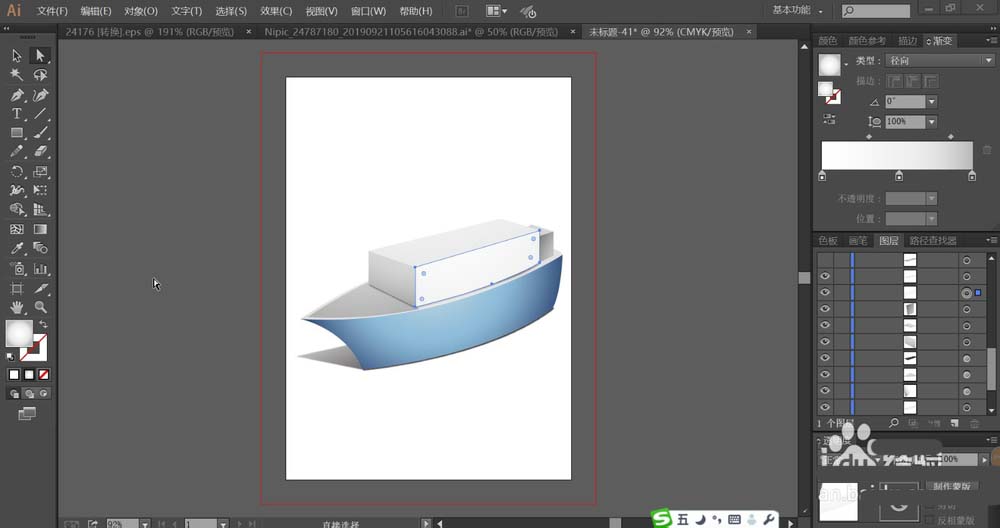The image size is (1000, 528).
Task: Select the Gradient tool in toolbox
Action: click(x=40, y=229)
